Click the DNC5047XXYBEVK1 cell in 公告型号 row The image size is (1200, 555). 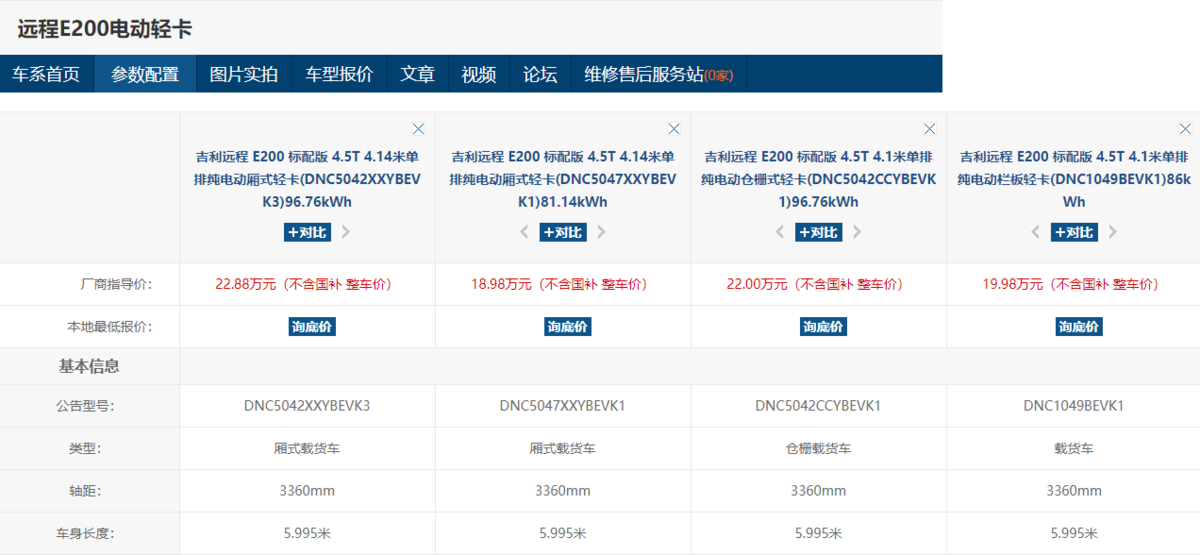coord(563,406)
